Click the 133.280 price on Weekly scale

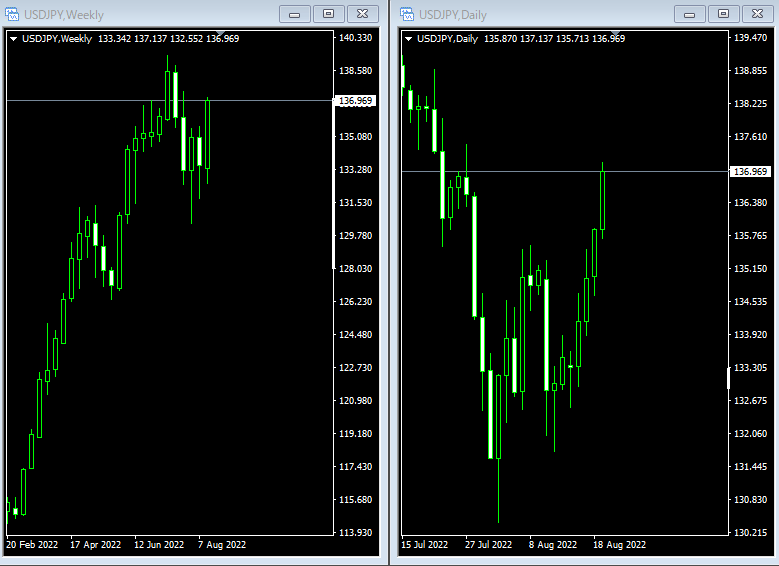pos(355,169)
